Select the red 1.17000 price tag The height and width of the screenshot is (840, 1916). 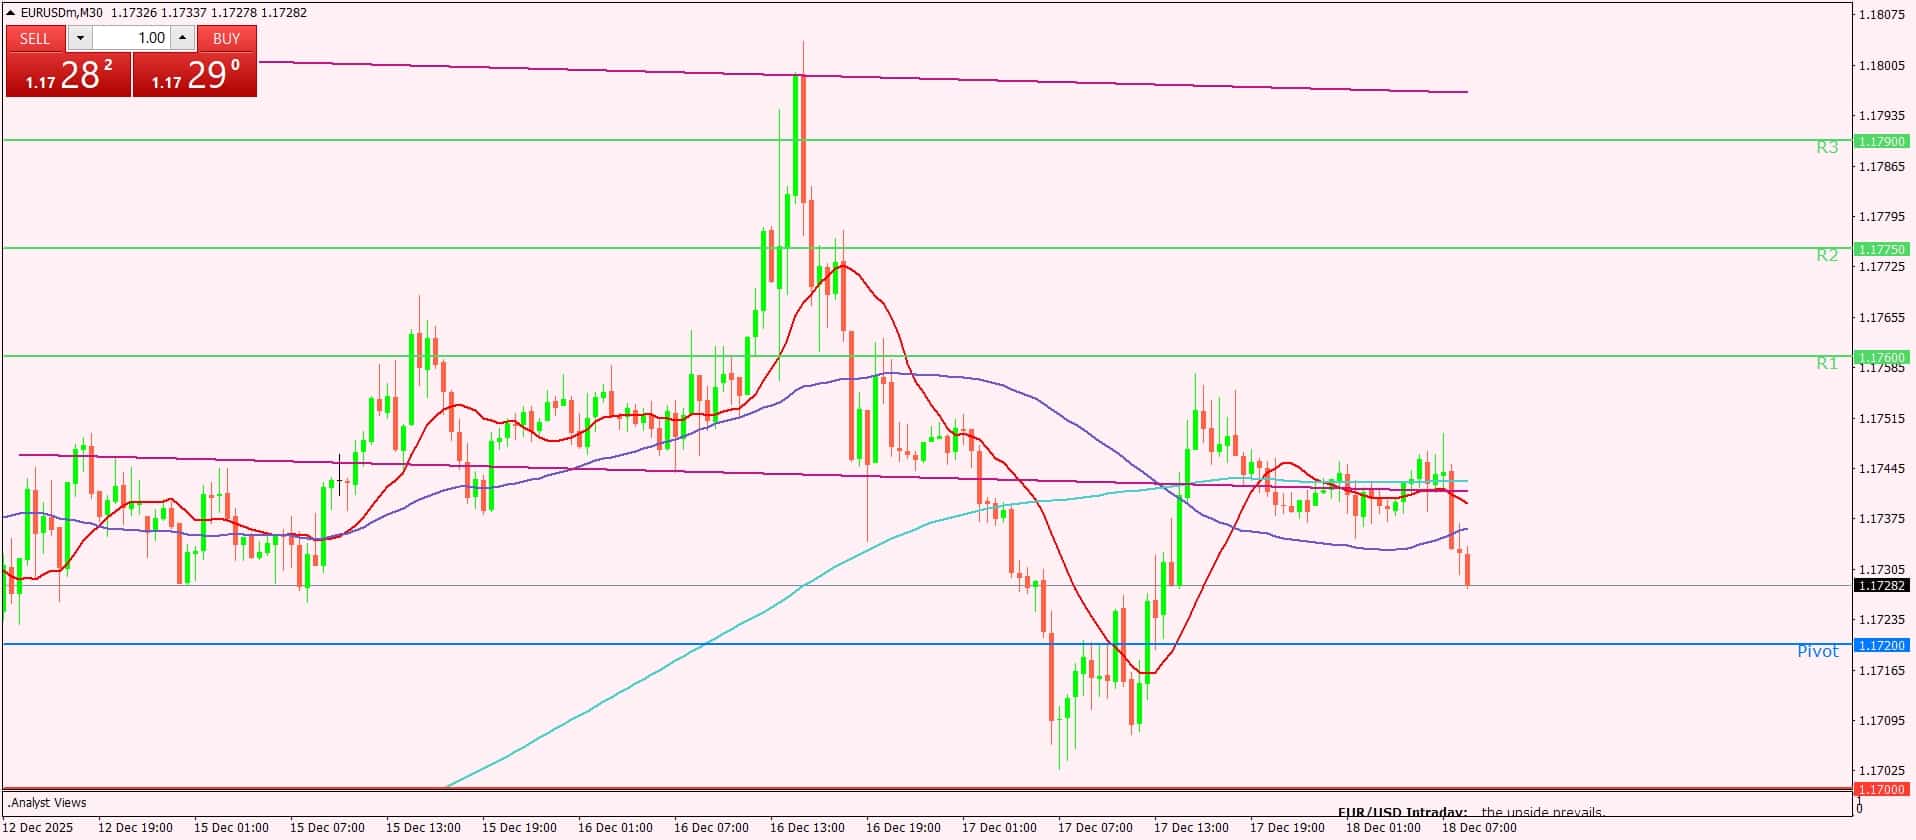tap(1881, 789)
